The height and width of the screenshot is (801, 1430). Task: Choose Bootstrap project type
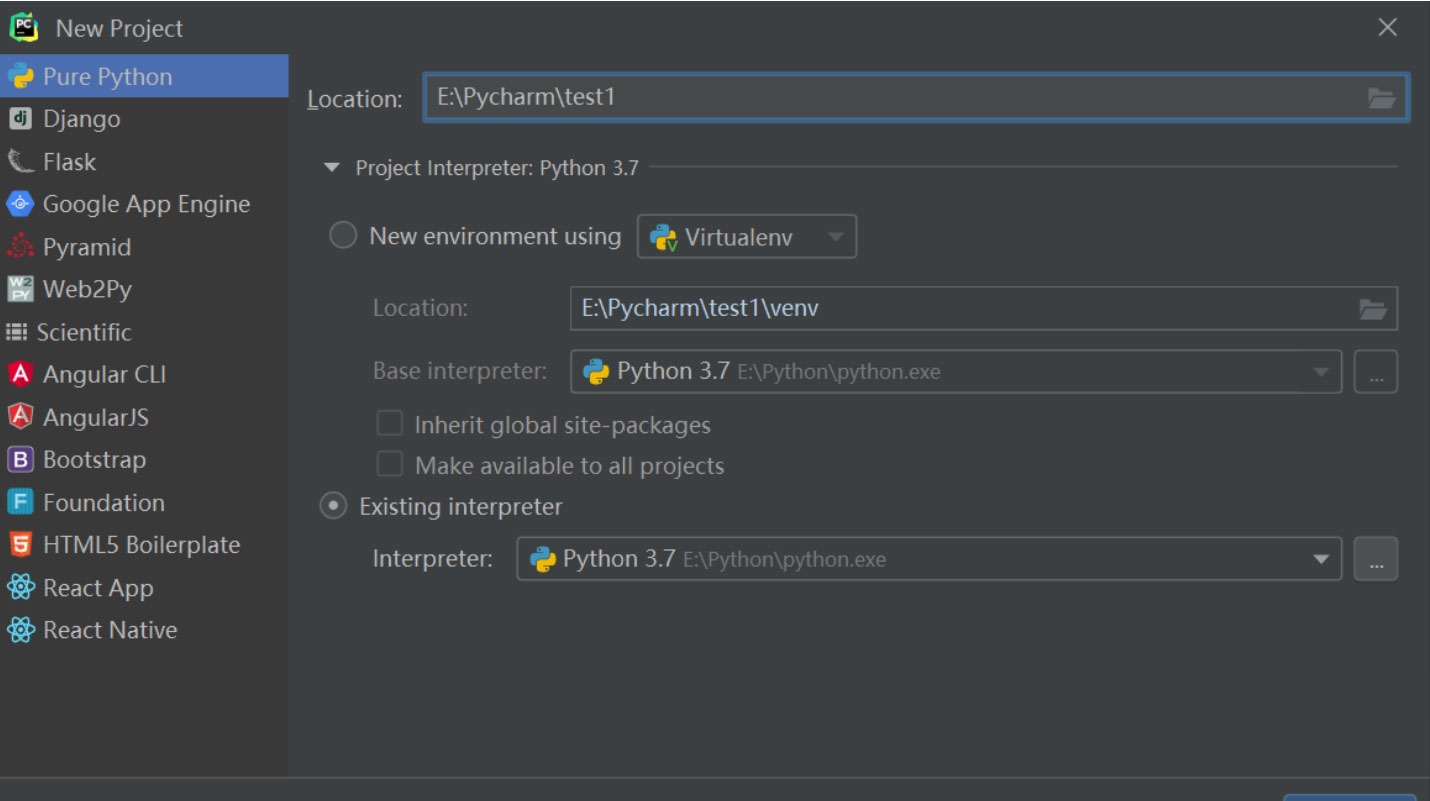pyautogui.click(x=144, y=460)
